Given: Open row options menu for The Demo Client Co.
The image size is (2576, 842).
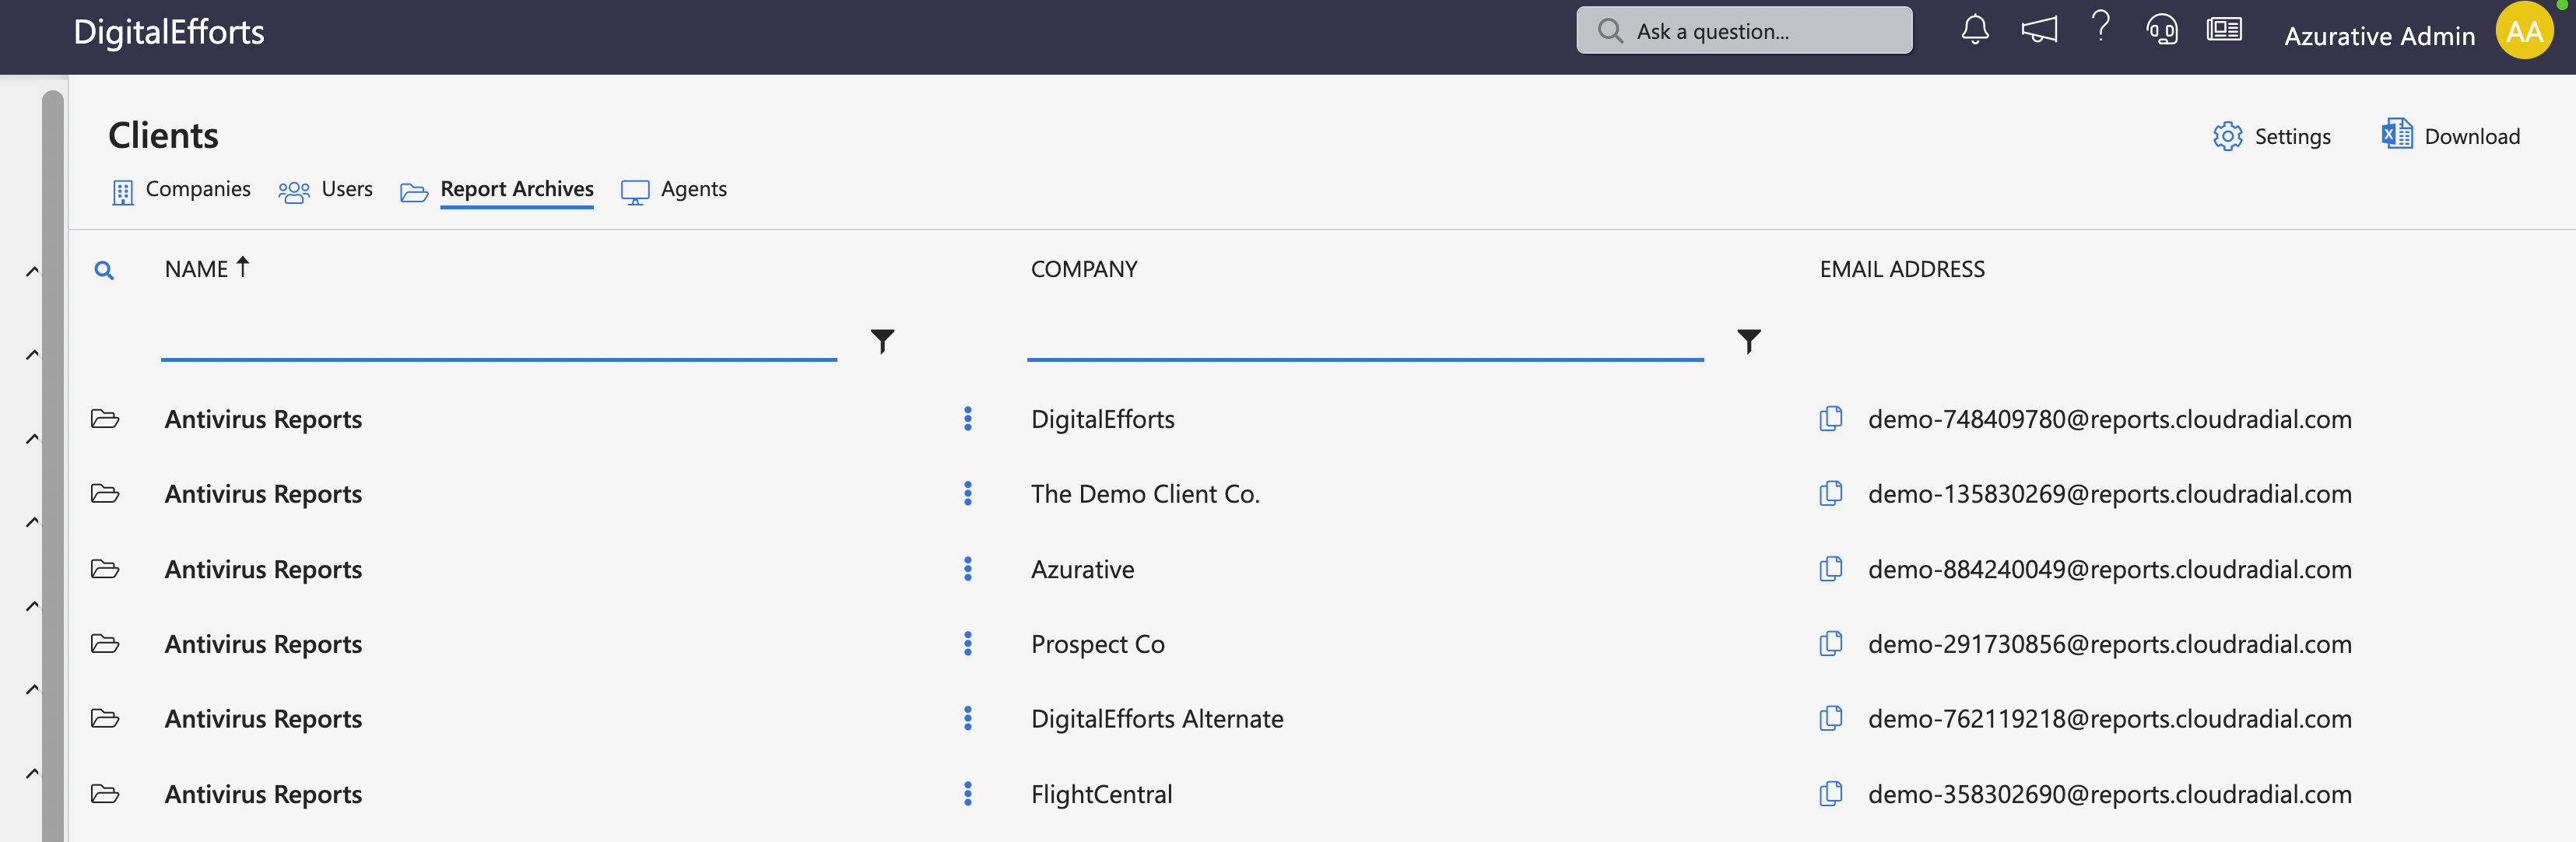Looking at the screenshot, I should [967, 494].
